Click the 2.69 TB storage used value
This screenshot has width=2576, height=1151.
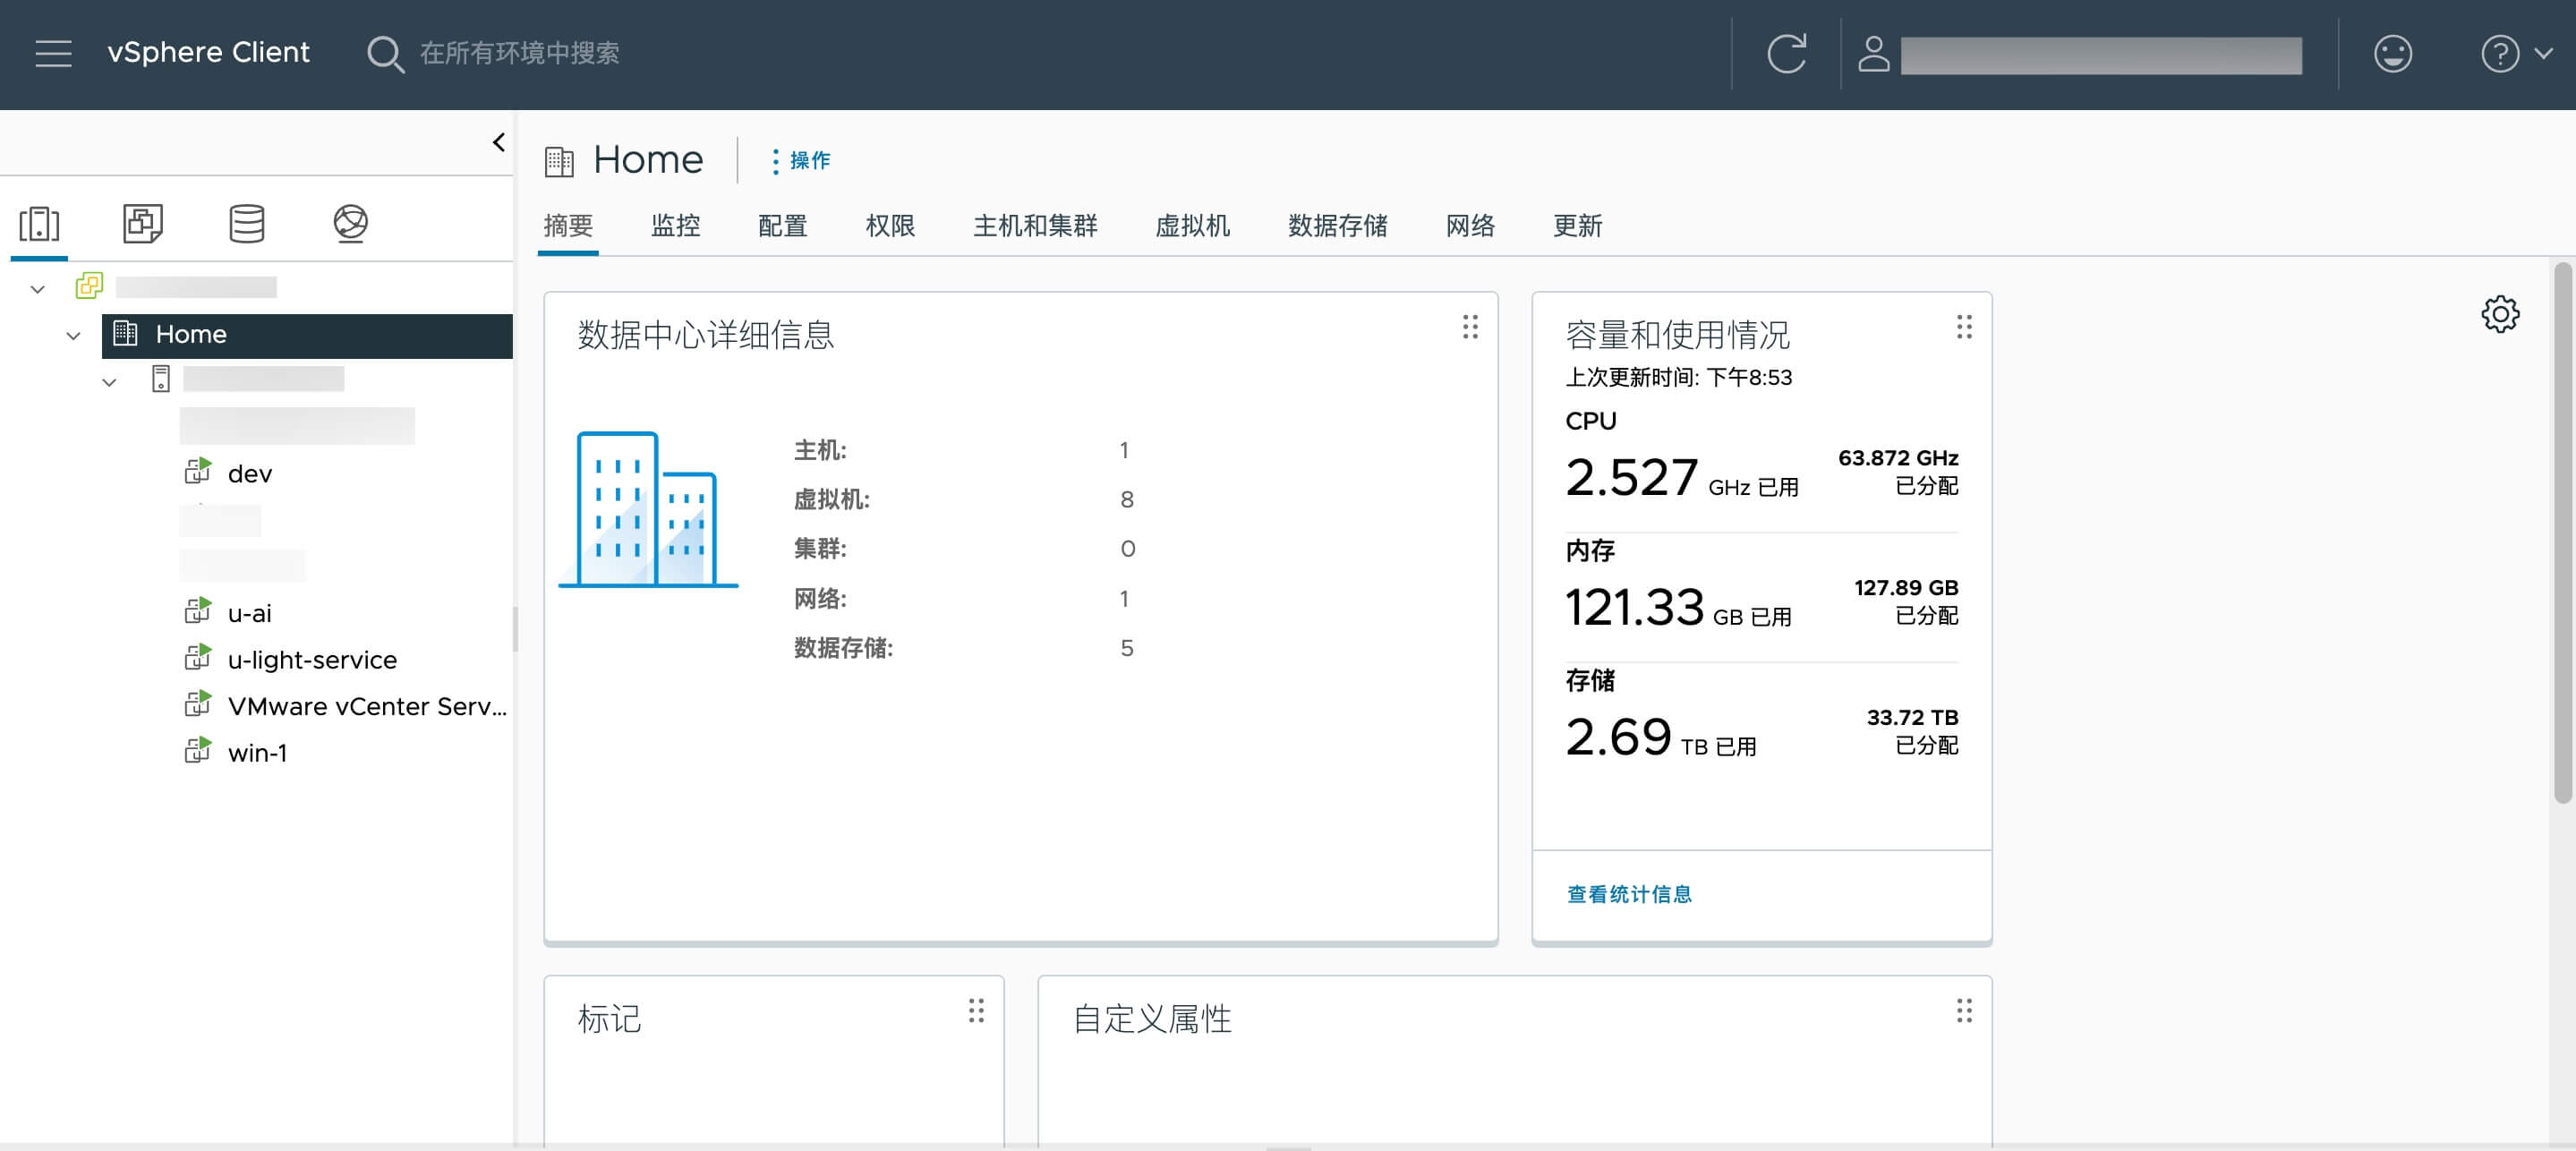pyautogui.click(x=1618, y=737)
